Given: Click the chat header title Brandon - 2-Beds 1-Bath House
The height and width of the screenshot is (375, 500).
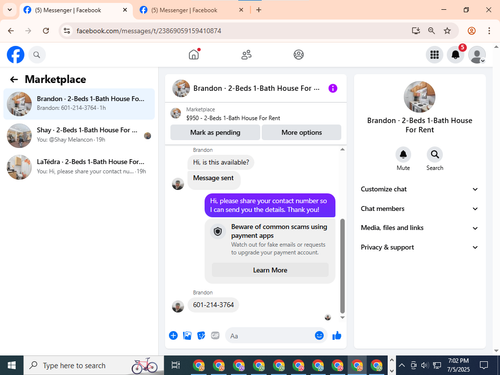Looking at the screenshot, I should [256, 88].
